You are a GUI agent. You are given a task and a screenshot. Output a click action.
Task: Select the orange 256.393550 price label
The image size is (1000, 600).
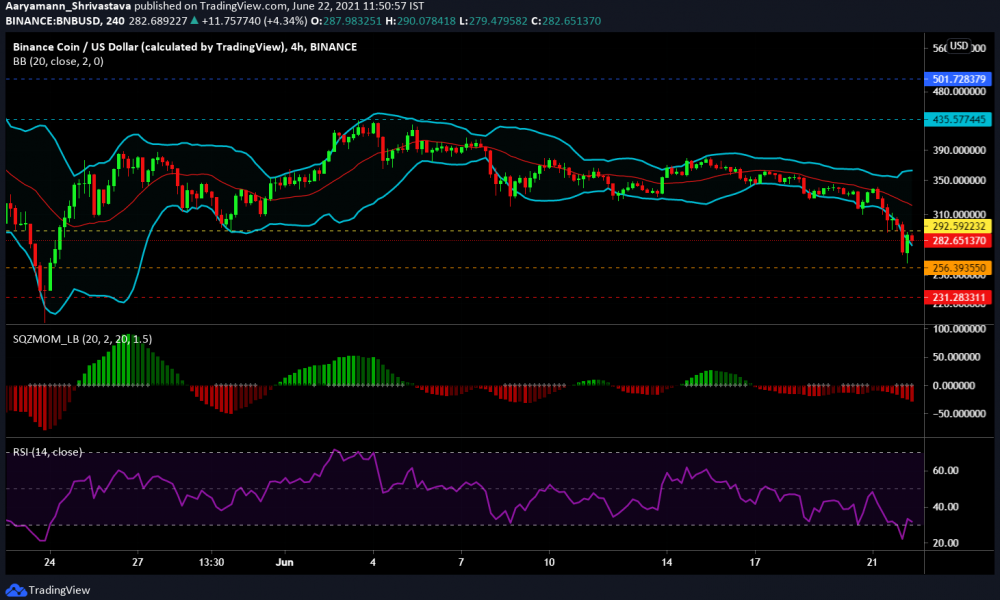coord(958,268)
